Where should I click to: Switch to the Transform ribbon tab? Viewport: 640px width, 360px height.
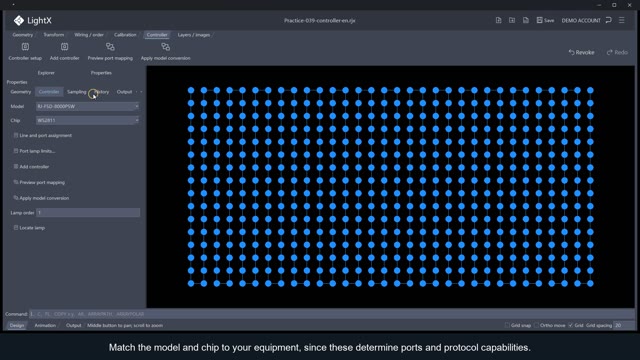(53, 35)
